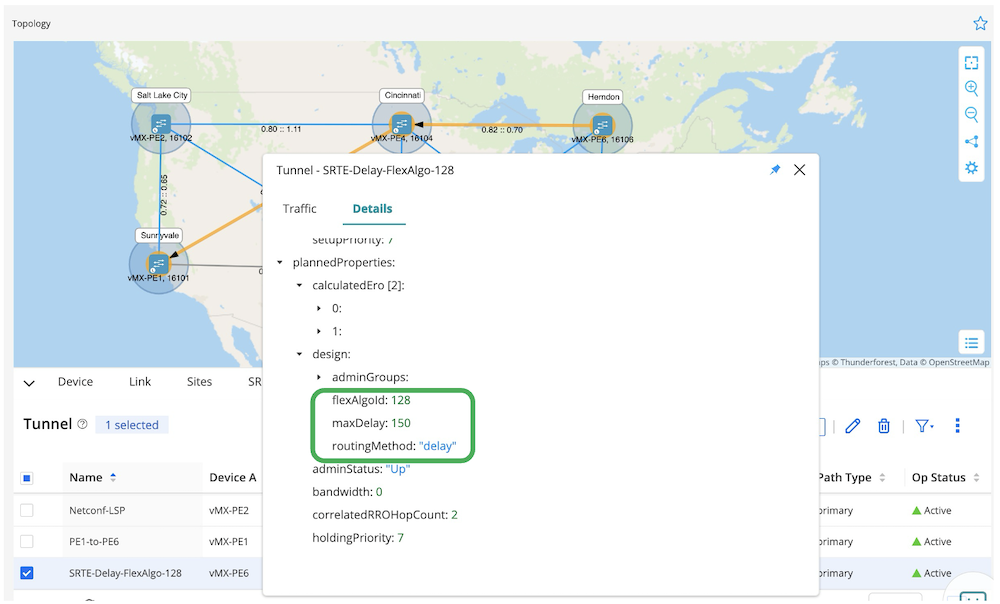This screenshot has height=604, width=1000.
Task: Open the map legend list icon
Action: pyautogui.click(x=971, y=343)
